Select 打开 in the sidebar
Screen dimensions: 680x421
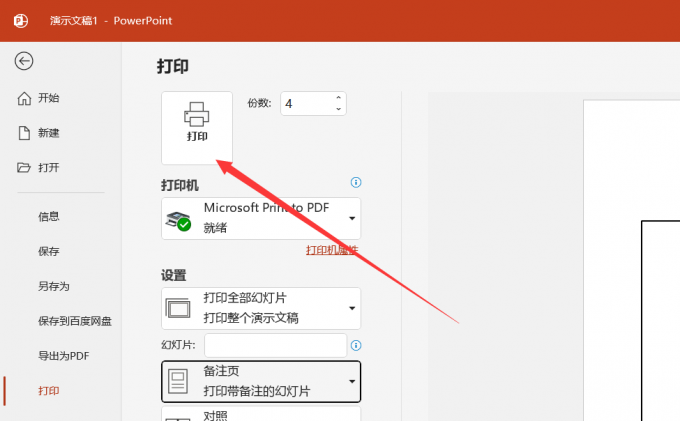(x=49, y=168)
